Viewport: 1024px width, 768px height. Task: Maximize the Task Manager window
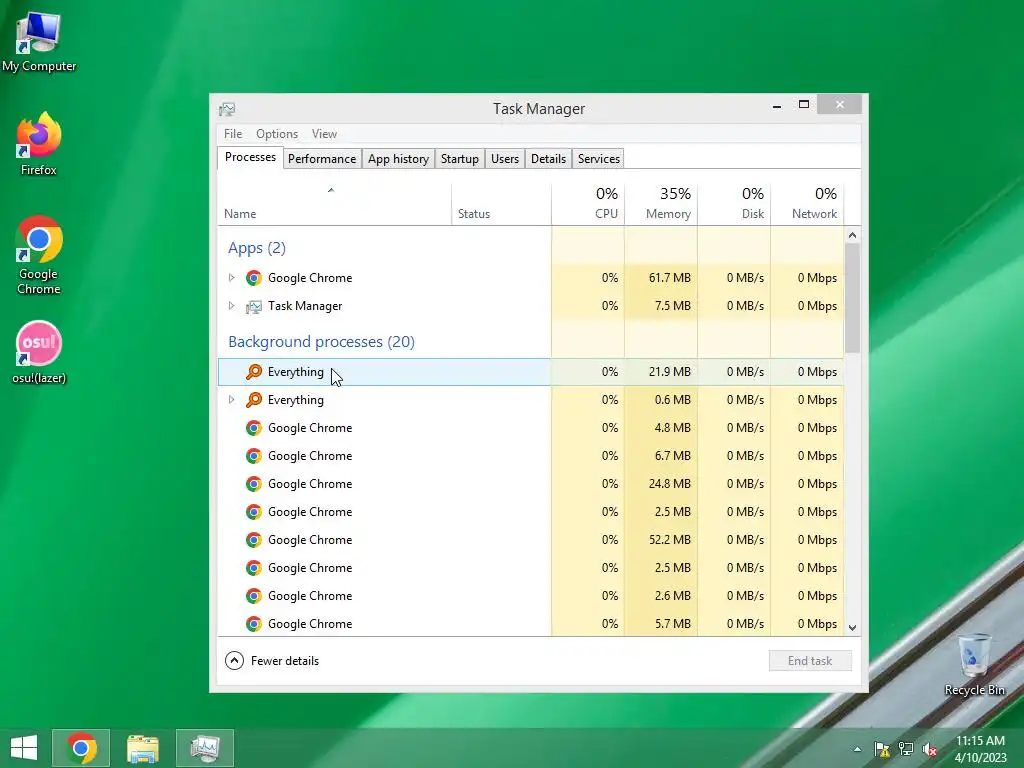[804, 104]
